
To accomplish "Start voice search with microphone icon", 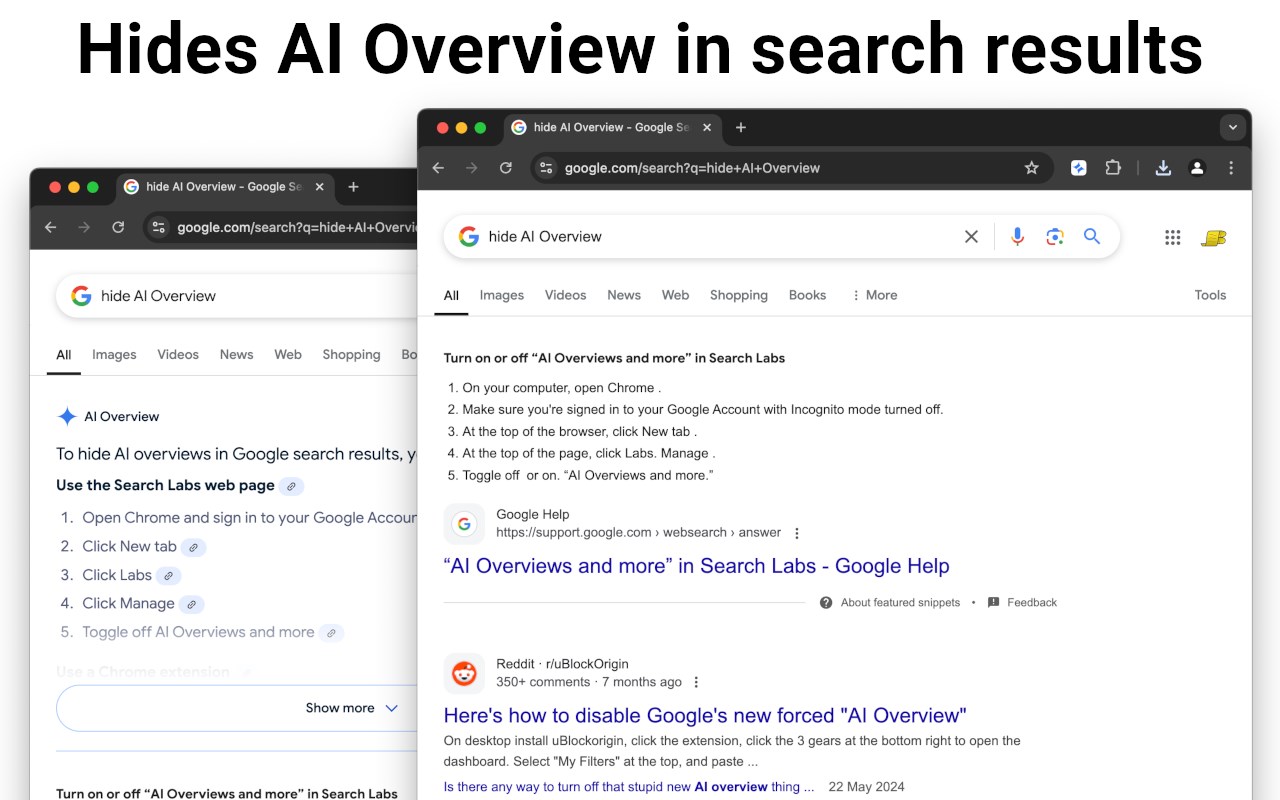I will point(1017,237).
